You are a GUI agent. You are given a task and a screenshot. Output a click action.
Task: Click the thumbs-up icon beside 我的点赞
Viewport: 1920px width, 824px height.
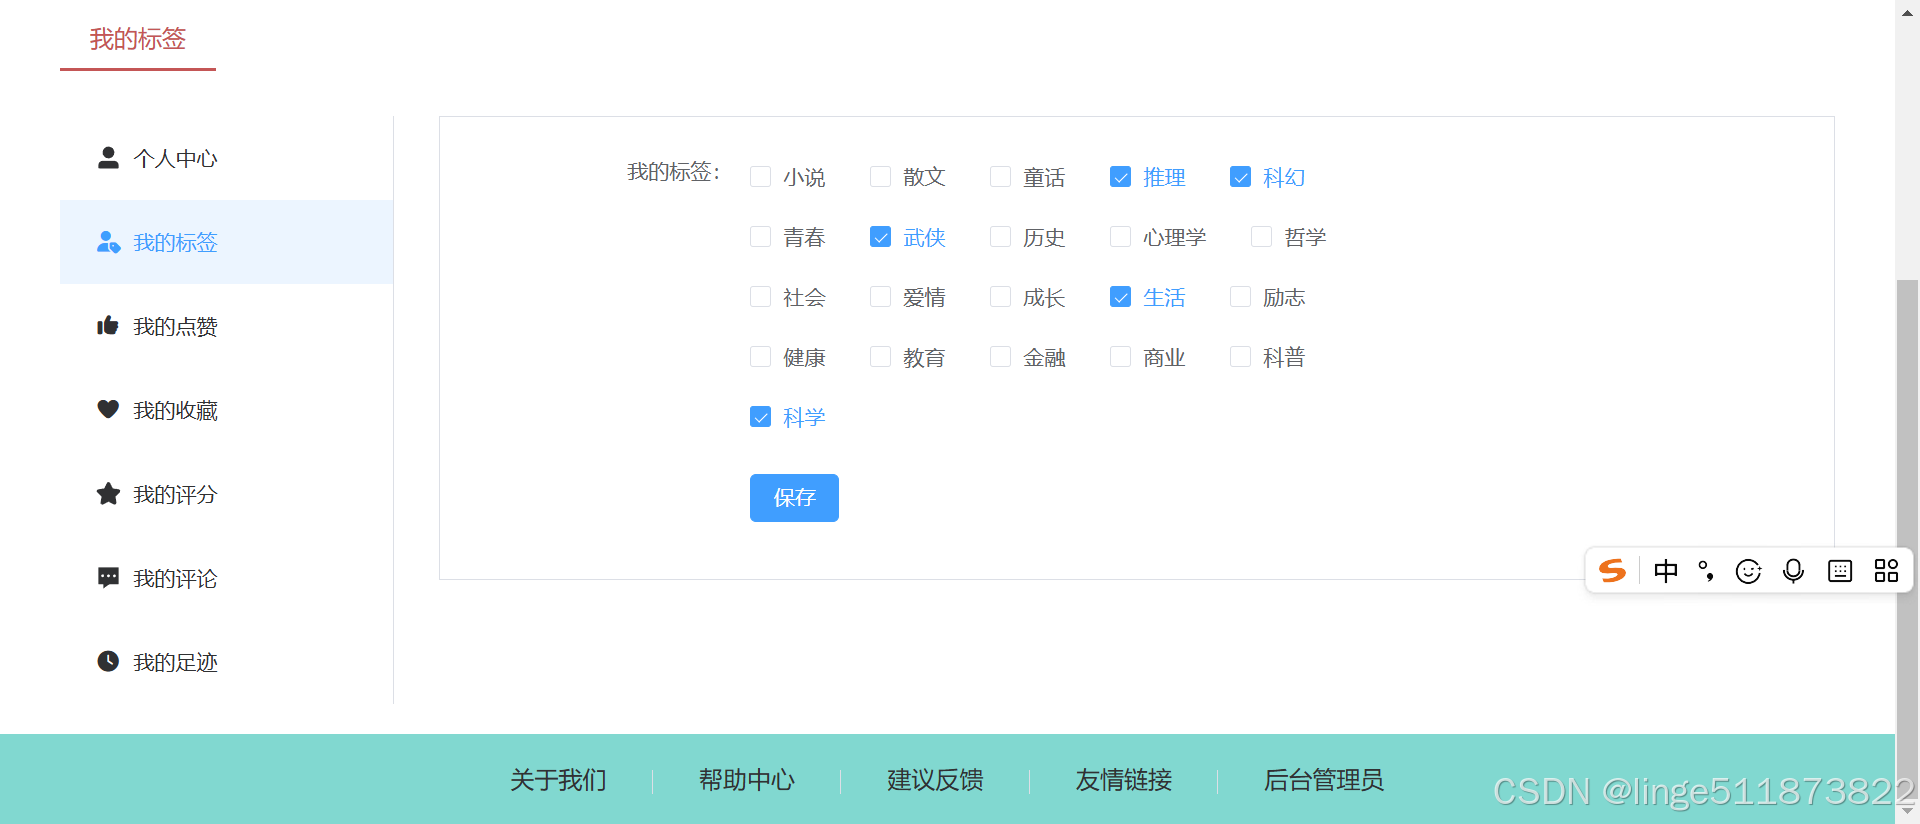coord(108,326)
